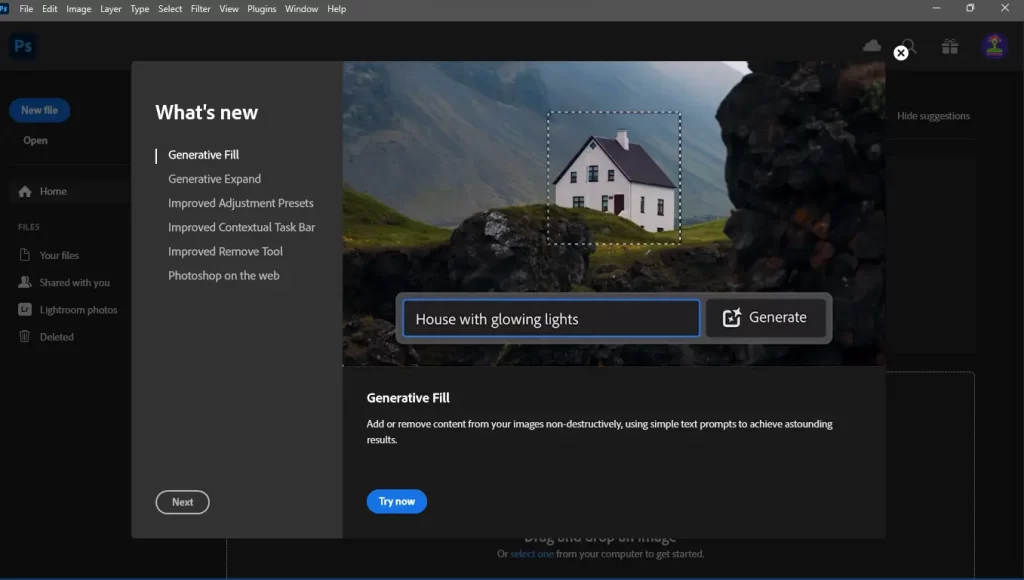
Task: Click the New file button
Action: pyautogui.click(x=40, y=110)
